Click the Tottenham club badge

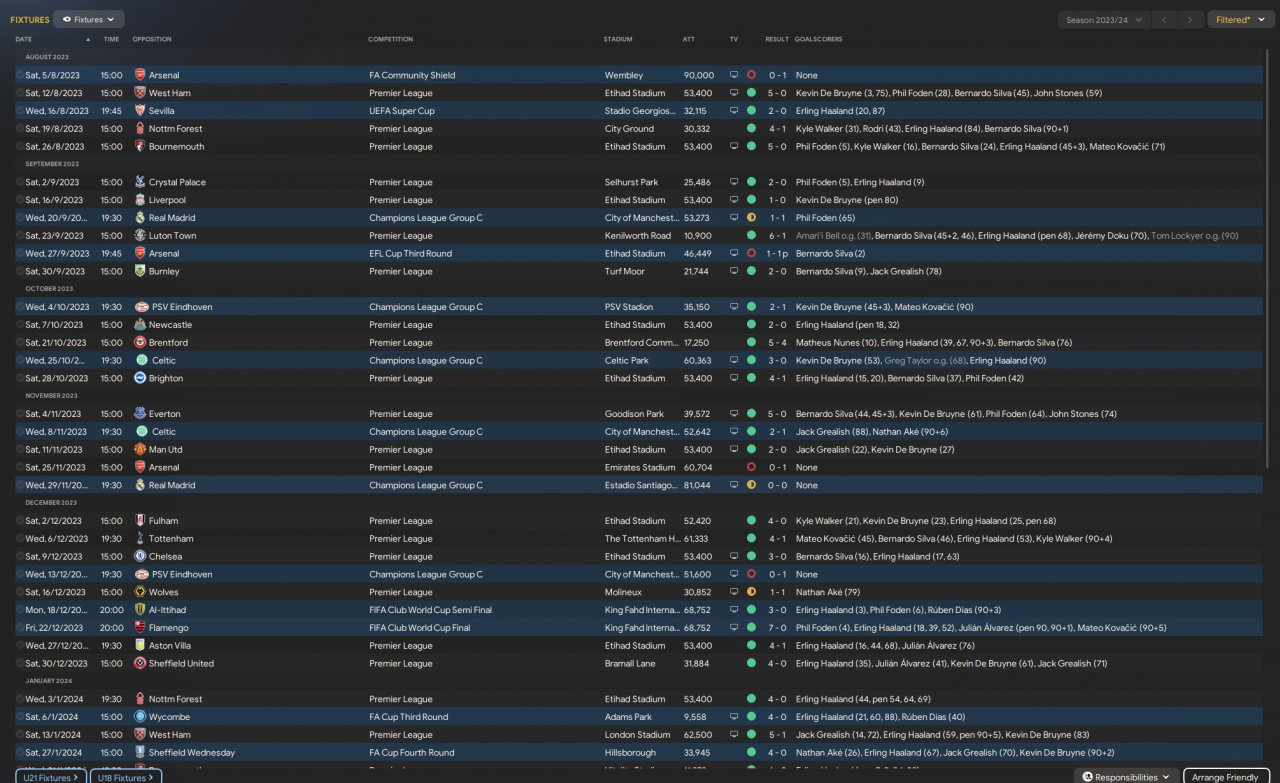(x=140, y=539)
